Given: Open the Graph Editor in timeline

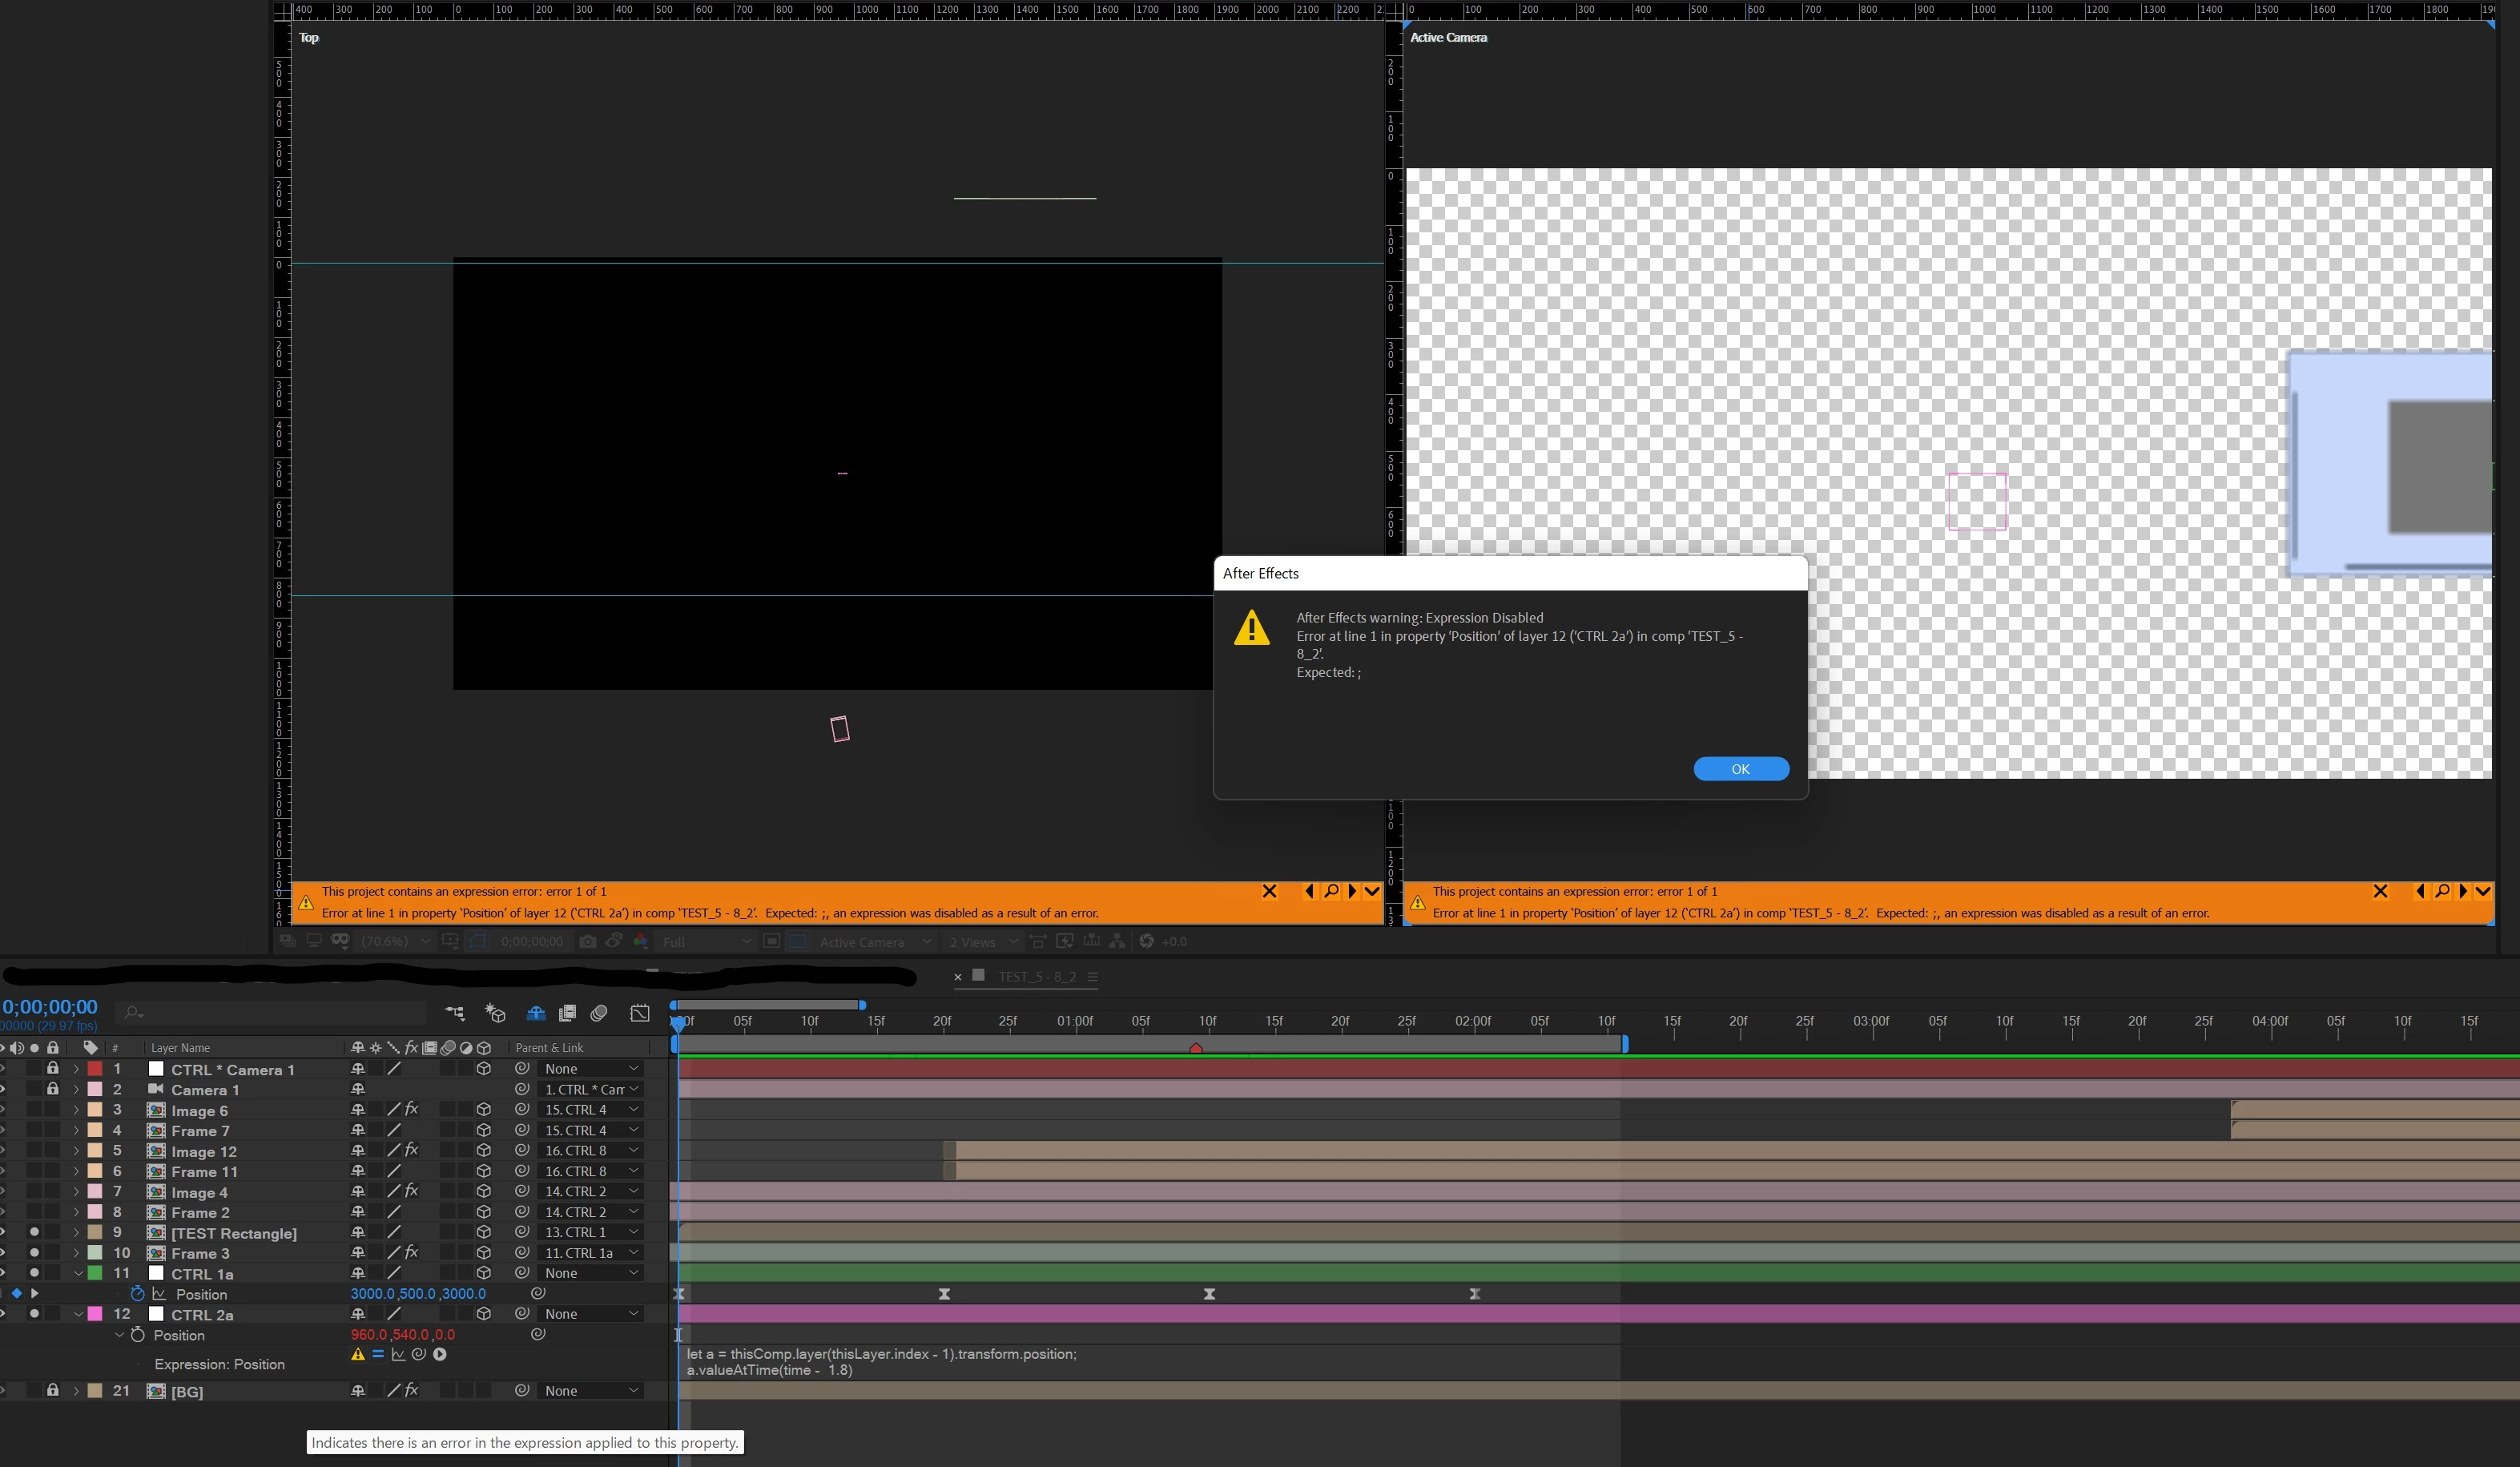Looking at the screenshot, I should click(640, 1013).
